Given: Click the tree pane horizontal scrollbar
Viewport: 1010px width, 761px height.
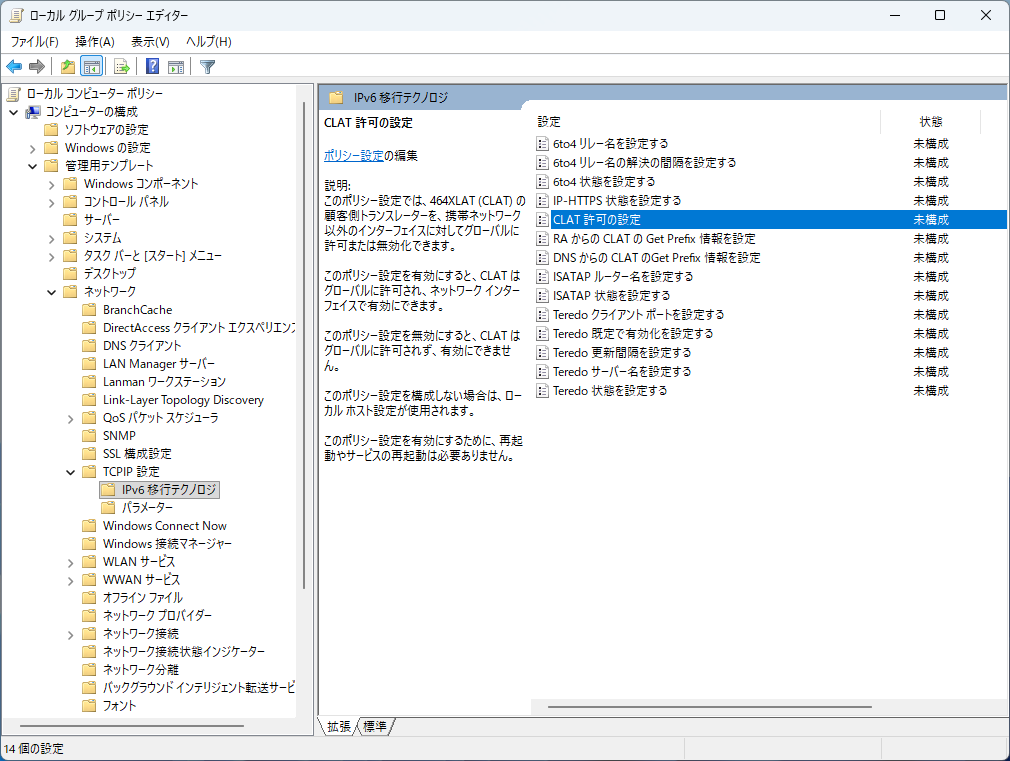Looking at the screenshot, I should point(132,726).
